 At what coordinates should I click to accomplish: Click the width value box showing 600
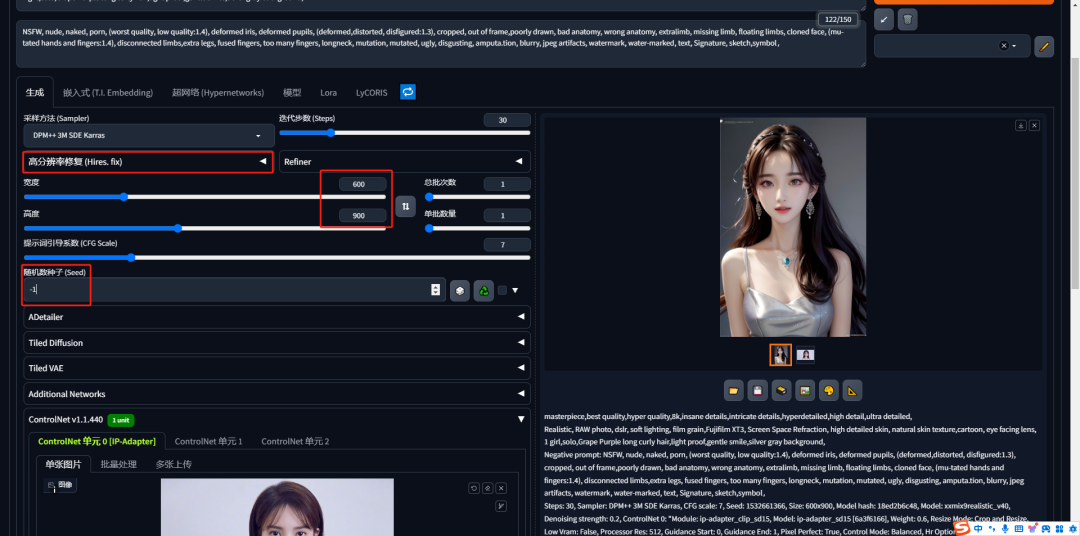362,184
